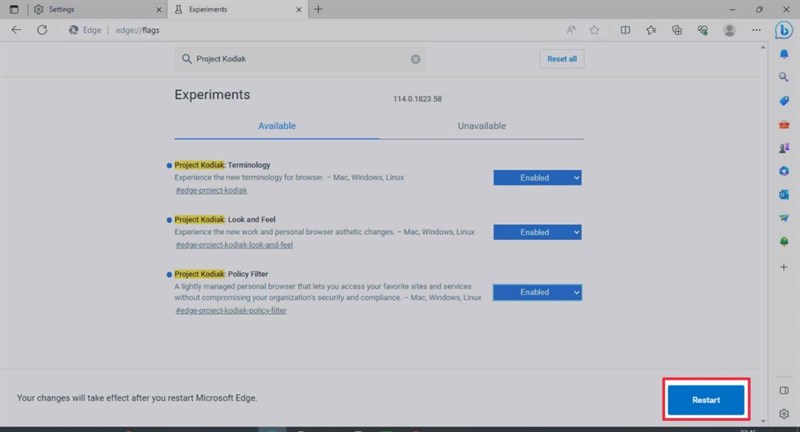Open the Terminology flag's Enabled dropdown
This screenshot has height=432, width=800.
537,177
